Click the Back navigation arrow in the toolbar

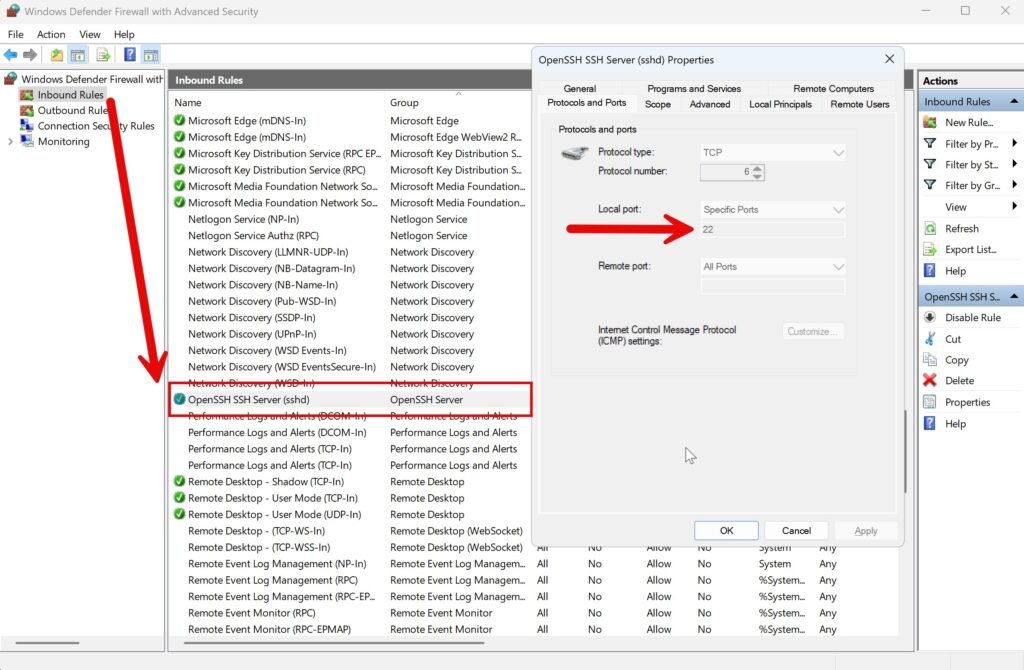click(11, 54)
